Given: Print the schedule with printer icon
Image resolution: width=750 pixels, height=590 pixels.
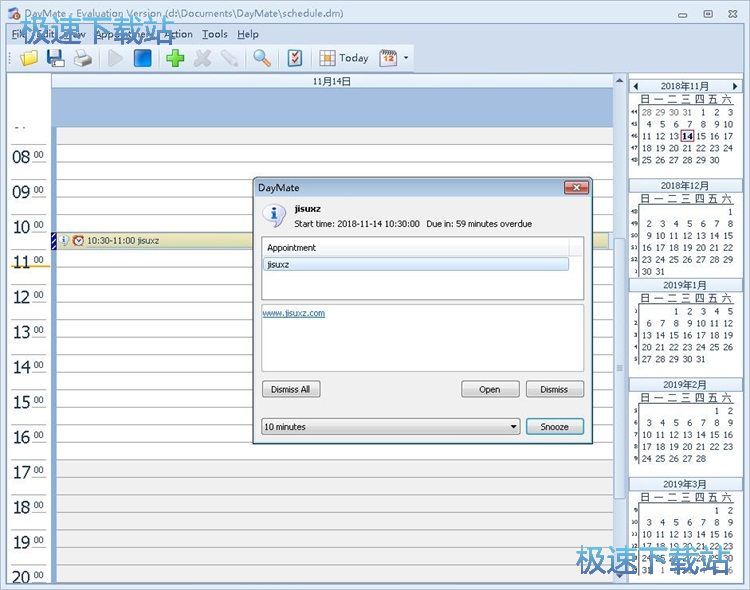Looking at the screenshot, I should tap(83, 58).
